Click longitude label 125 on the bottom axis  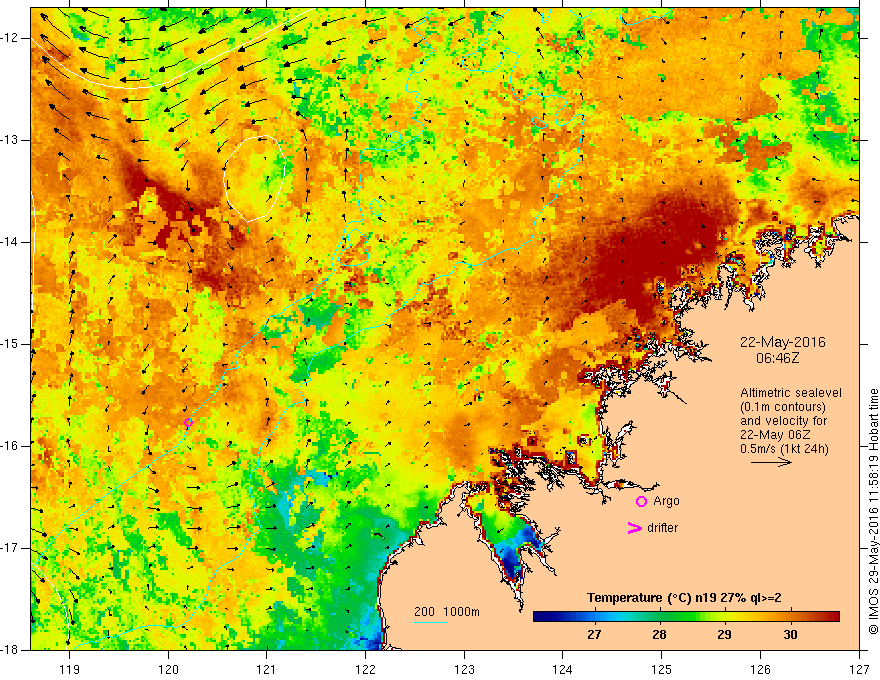tap(662, 669)
